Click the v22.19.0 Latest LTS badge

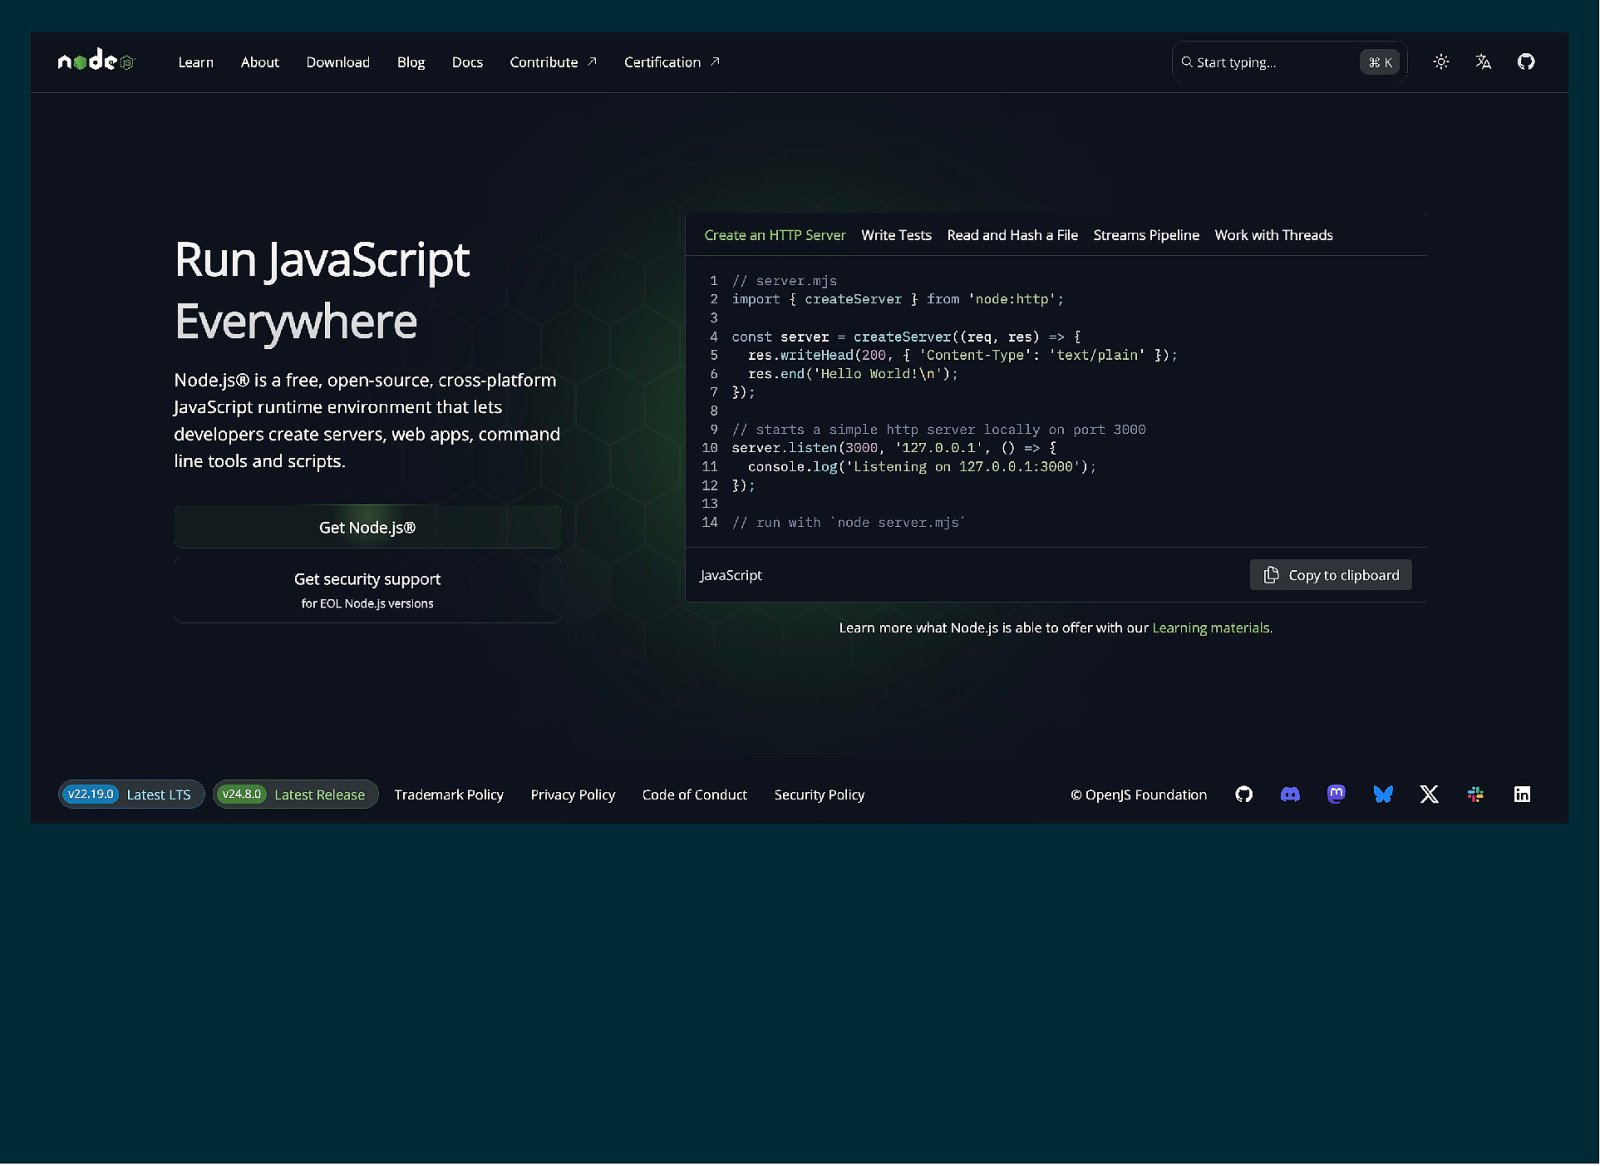131,795
